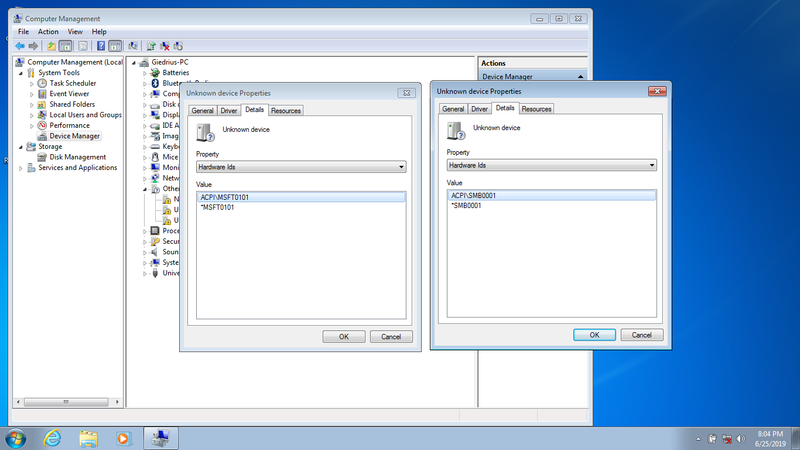
Task: Select Security Devices key icon
Action: [155, 241]
